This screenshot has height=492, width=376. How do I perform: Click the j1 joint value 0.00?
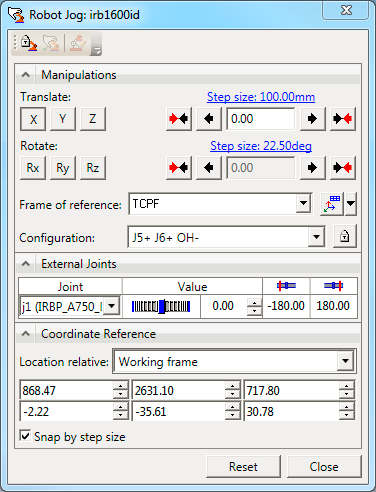click(x=223, y=306)
